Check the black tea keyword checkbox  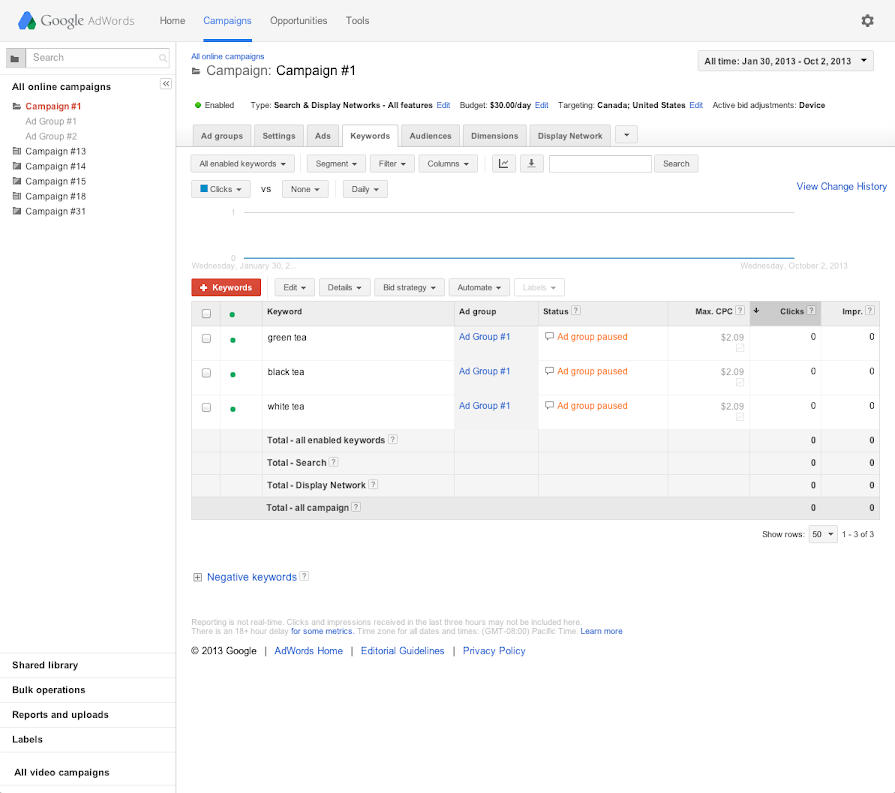pyautogui.click(x=206, y=373)
